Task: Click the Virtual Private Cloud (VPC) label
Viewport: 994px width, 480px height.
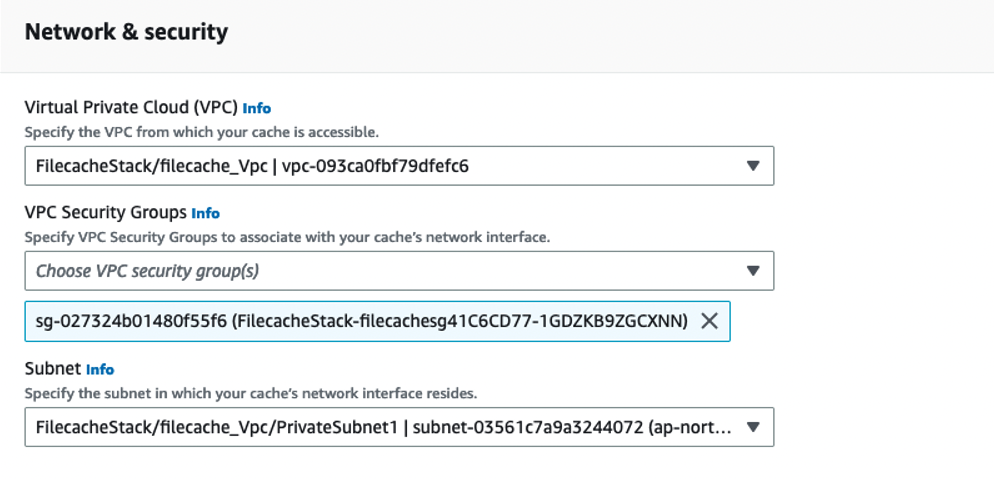Action: tap(130, 107)
